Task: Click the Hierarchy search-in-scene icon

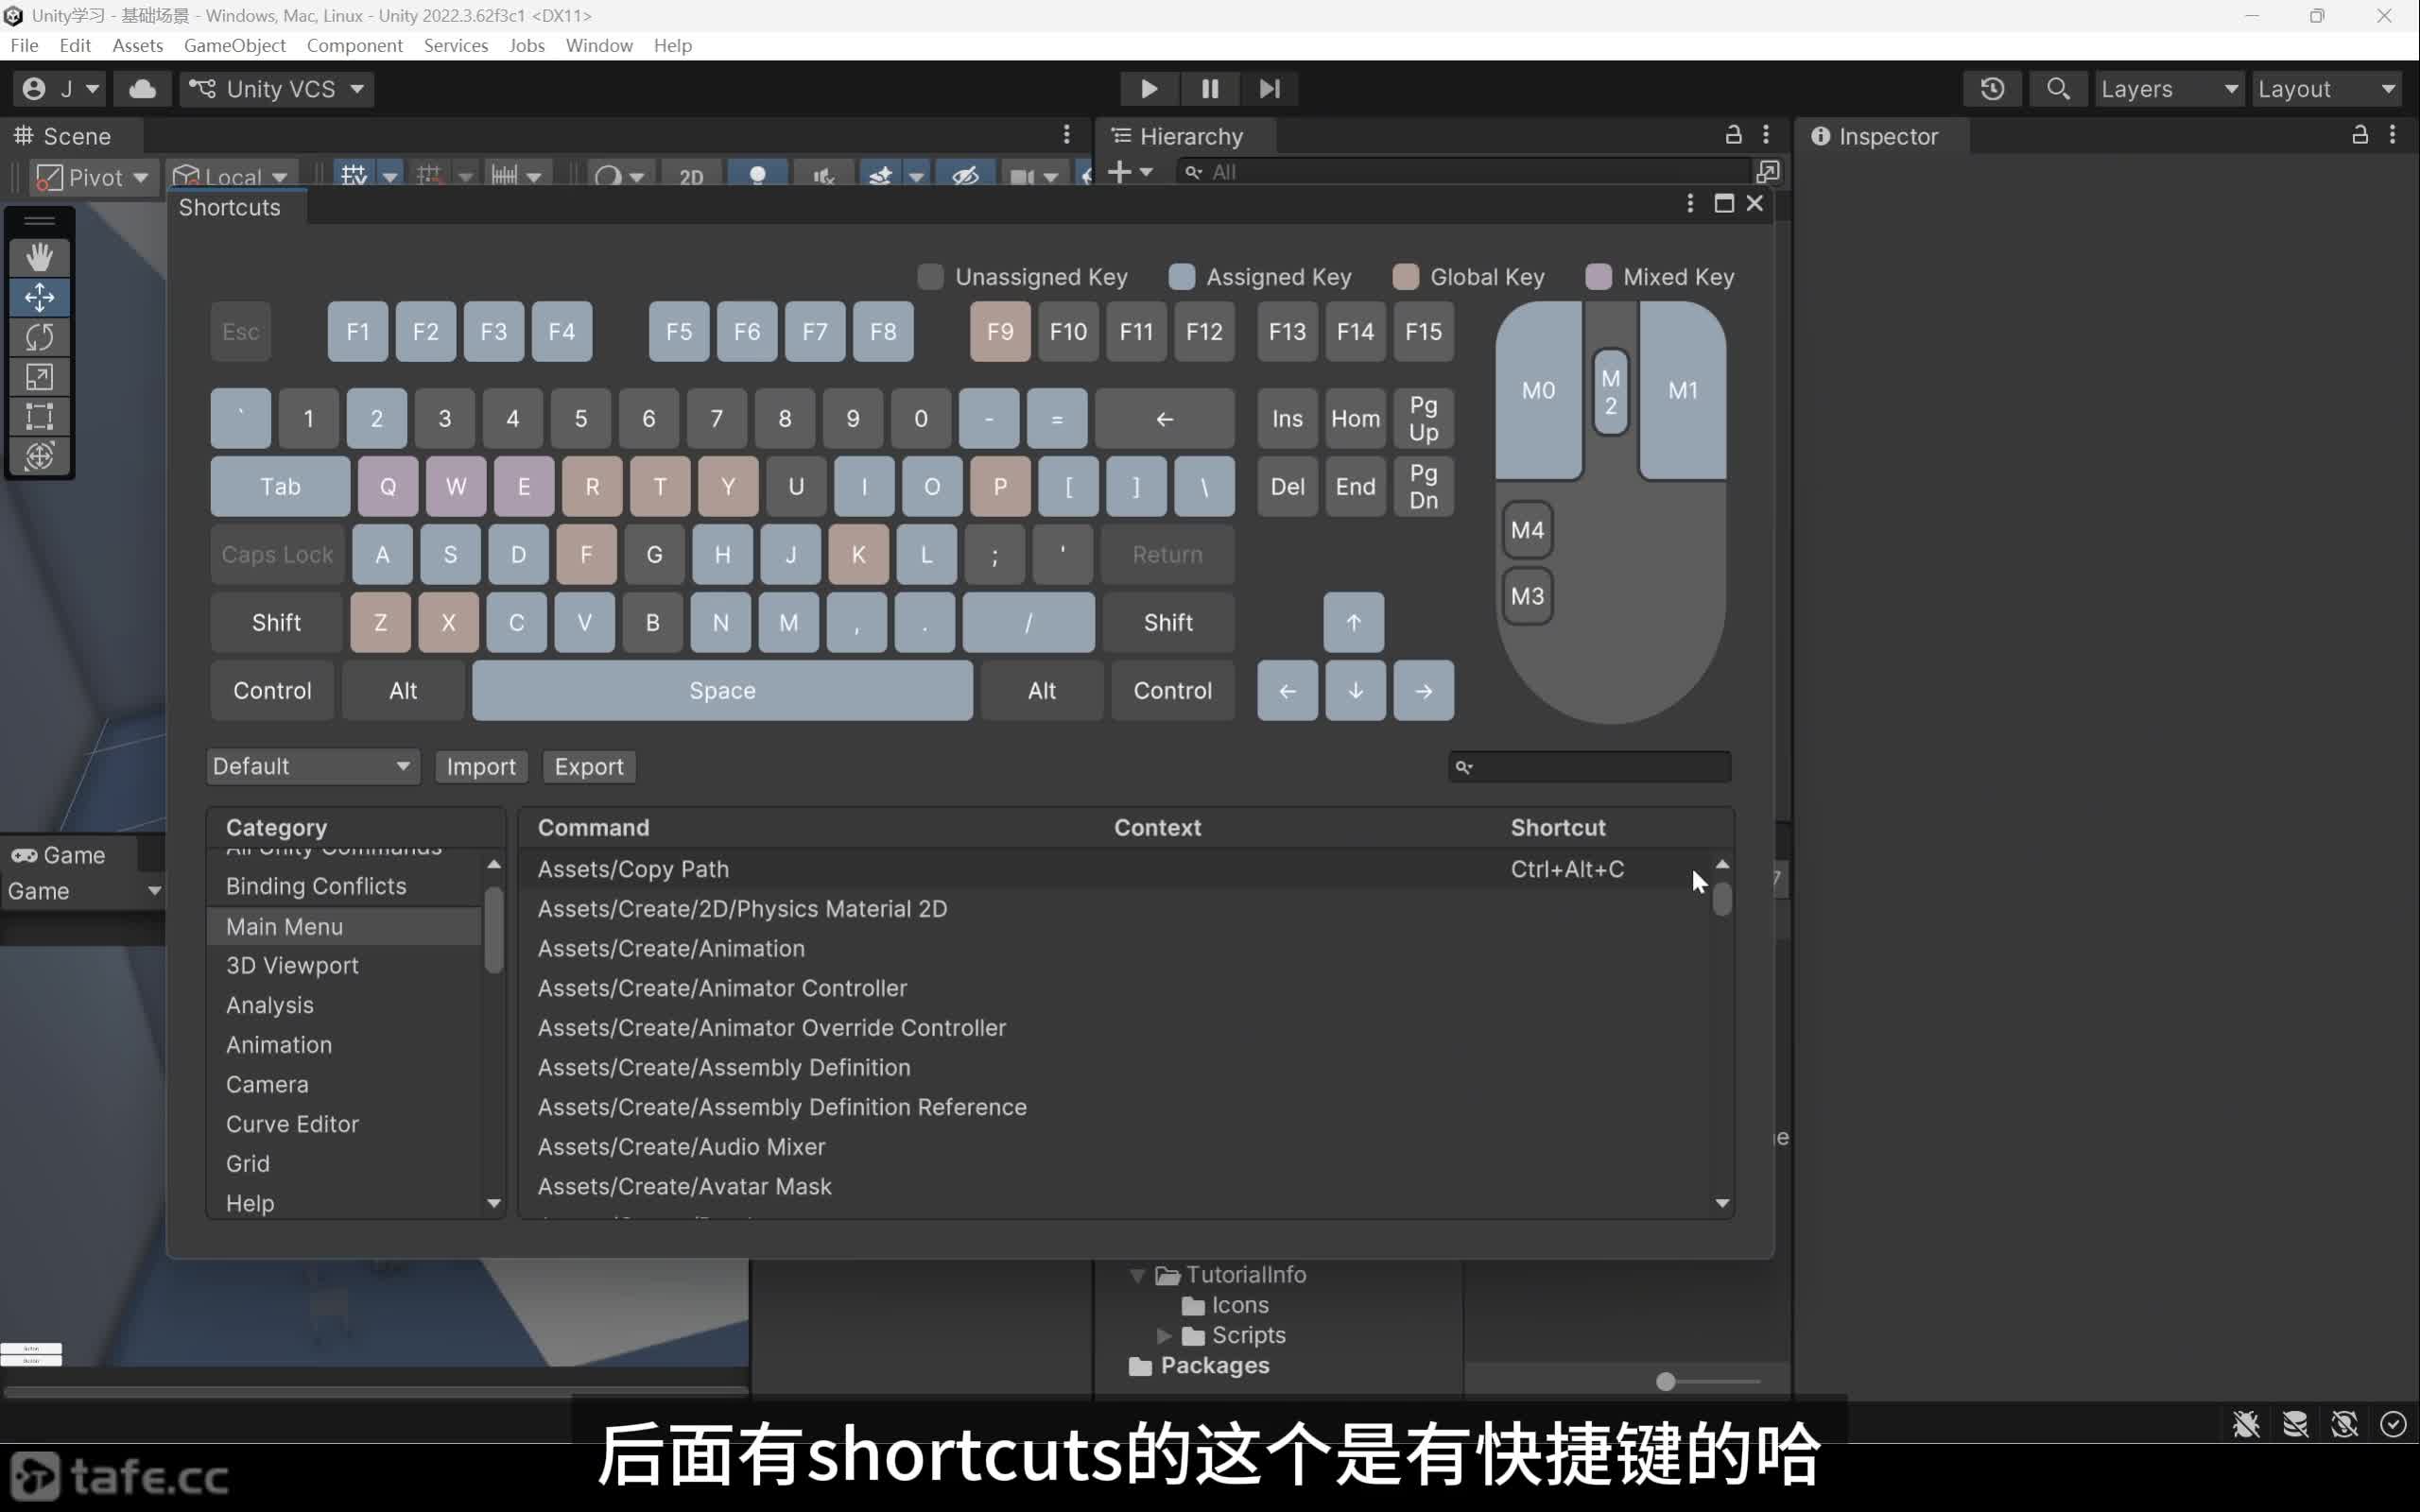Action: 1768,173
